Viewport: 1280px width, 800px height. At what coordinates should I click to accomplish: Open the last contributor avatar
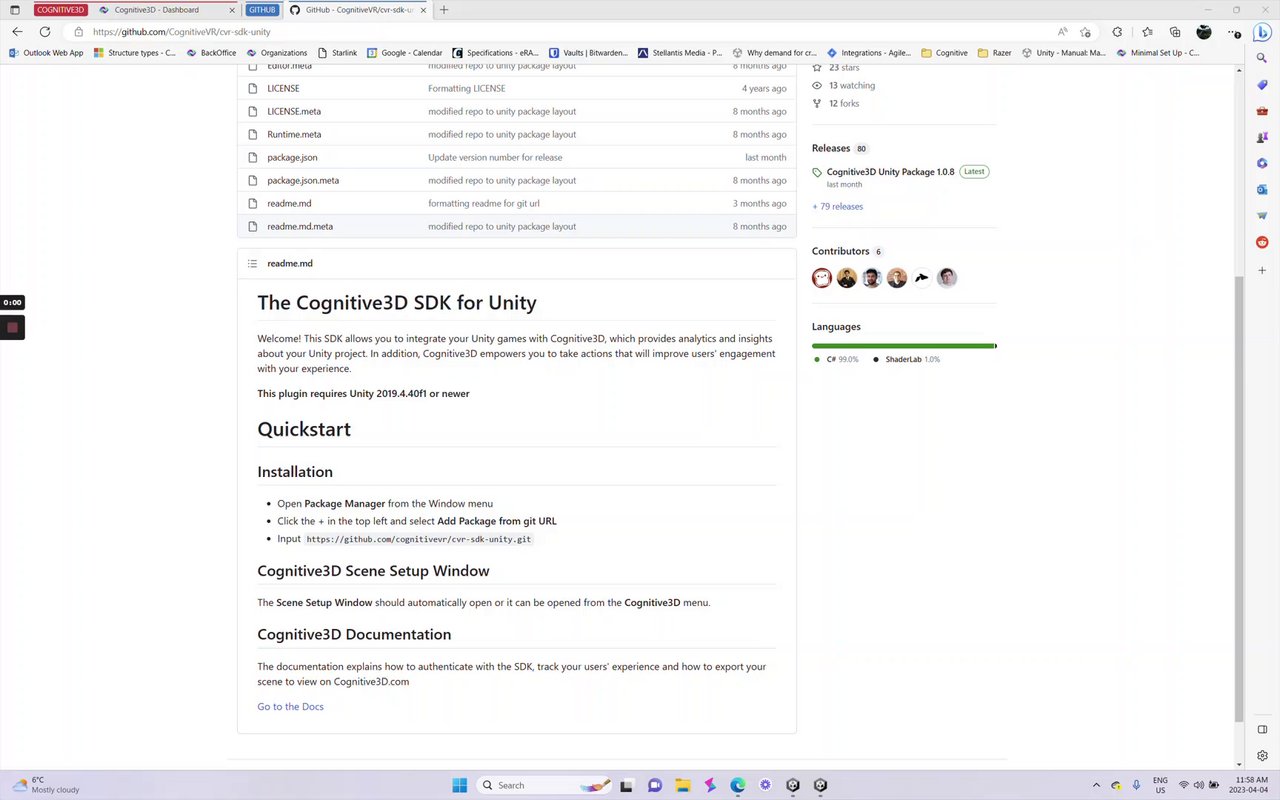(947, 278)
